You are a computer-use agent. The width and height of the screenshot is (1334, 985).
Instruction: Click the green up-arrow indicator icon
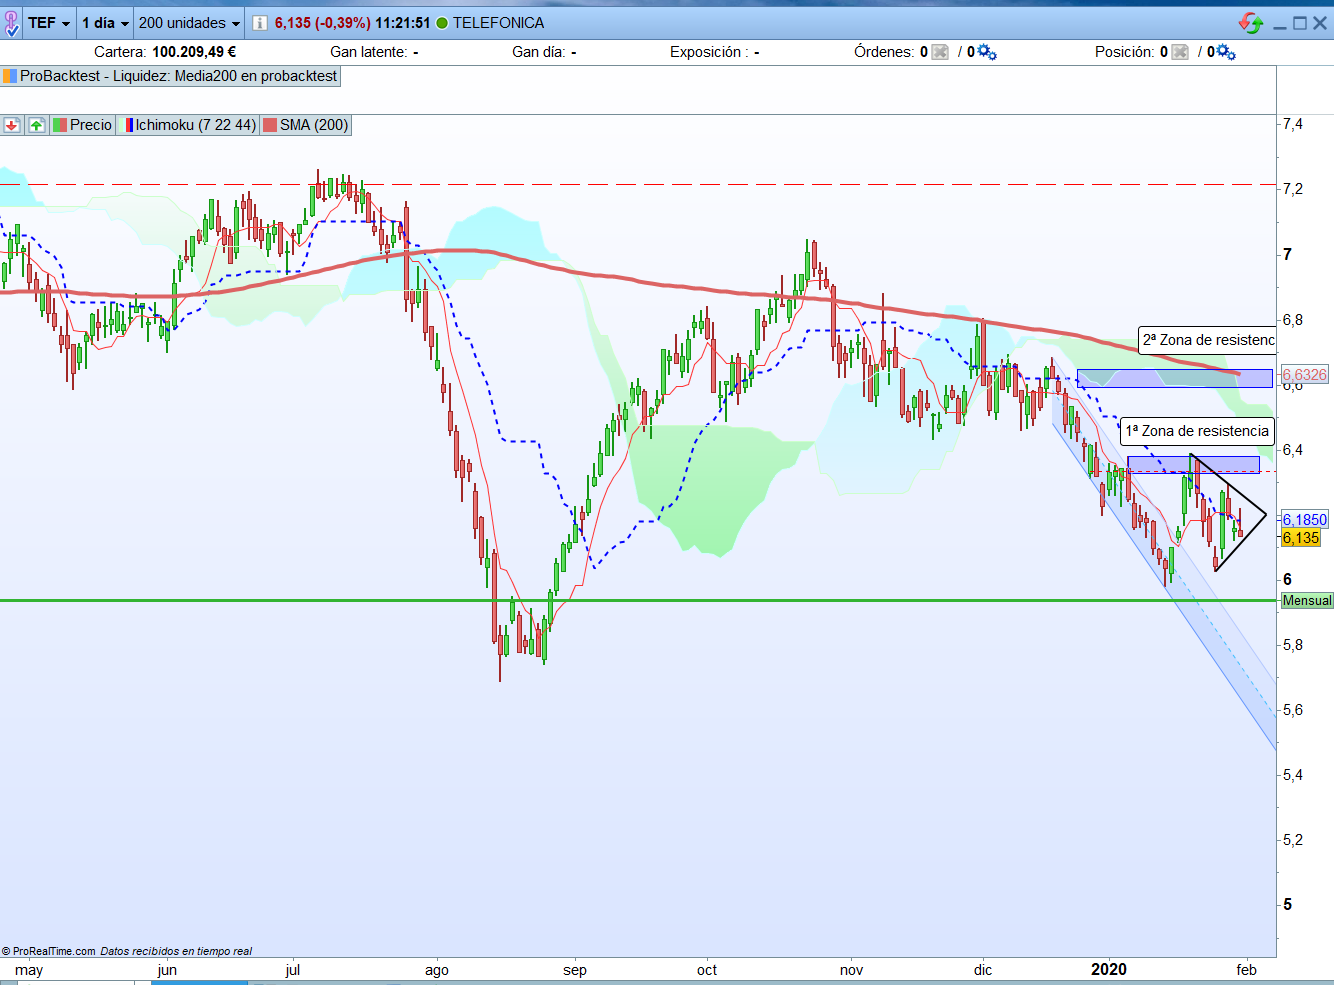coord(37,125)
